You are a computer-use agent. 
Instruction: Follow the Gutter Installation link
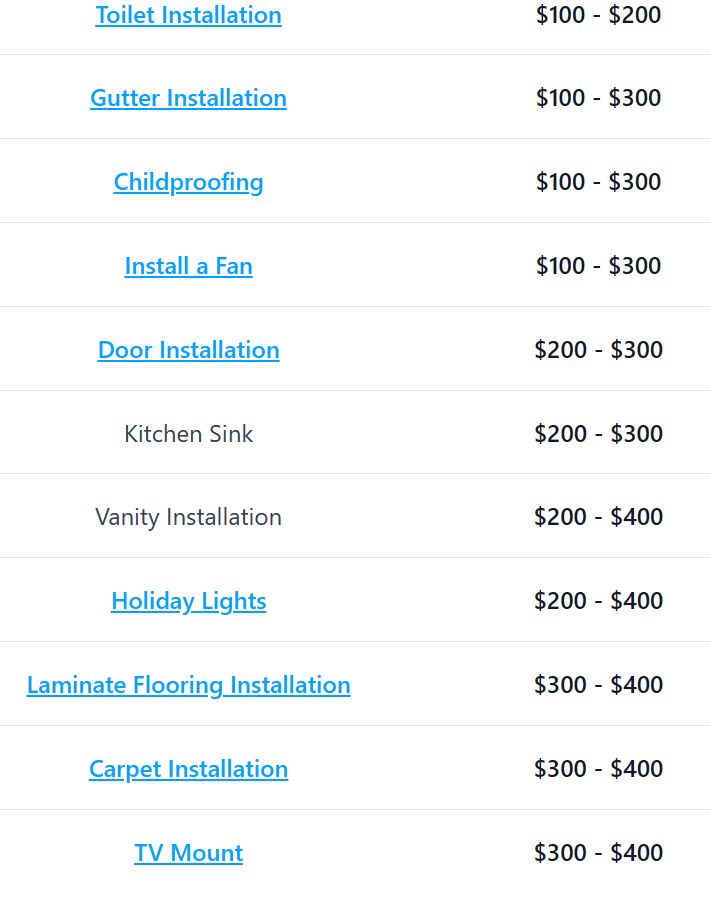tap(188, 98)
